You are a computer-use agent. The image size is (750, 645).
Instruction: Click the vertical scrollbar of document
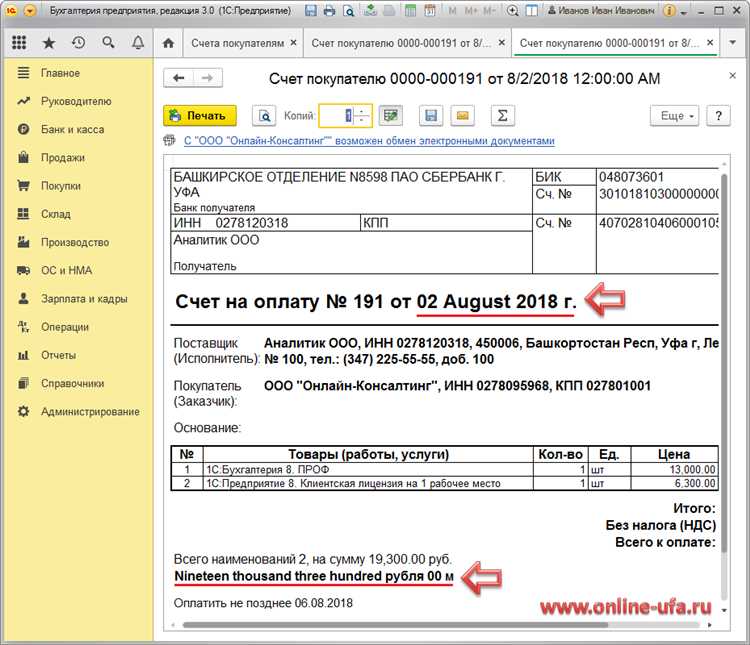(x=724, y=364)
